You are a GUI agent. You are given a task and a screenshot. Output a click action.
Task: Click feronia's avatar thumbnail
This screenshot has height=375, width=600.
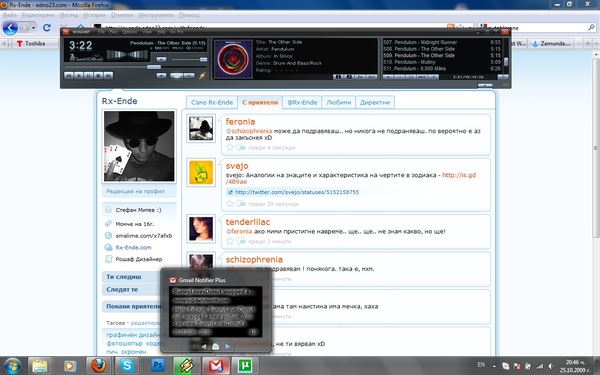point(201,129)
